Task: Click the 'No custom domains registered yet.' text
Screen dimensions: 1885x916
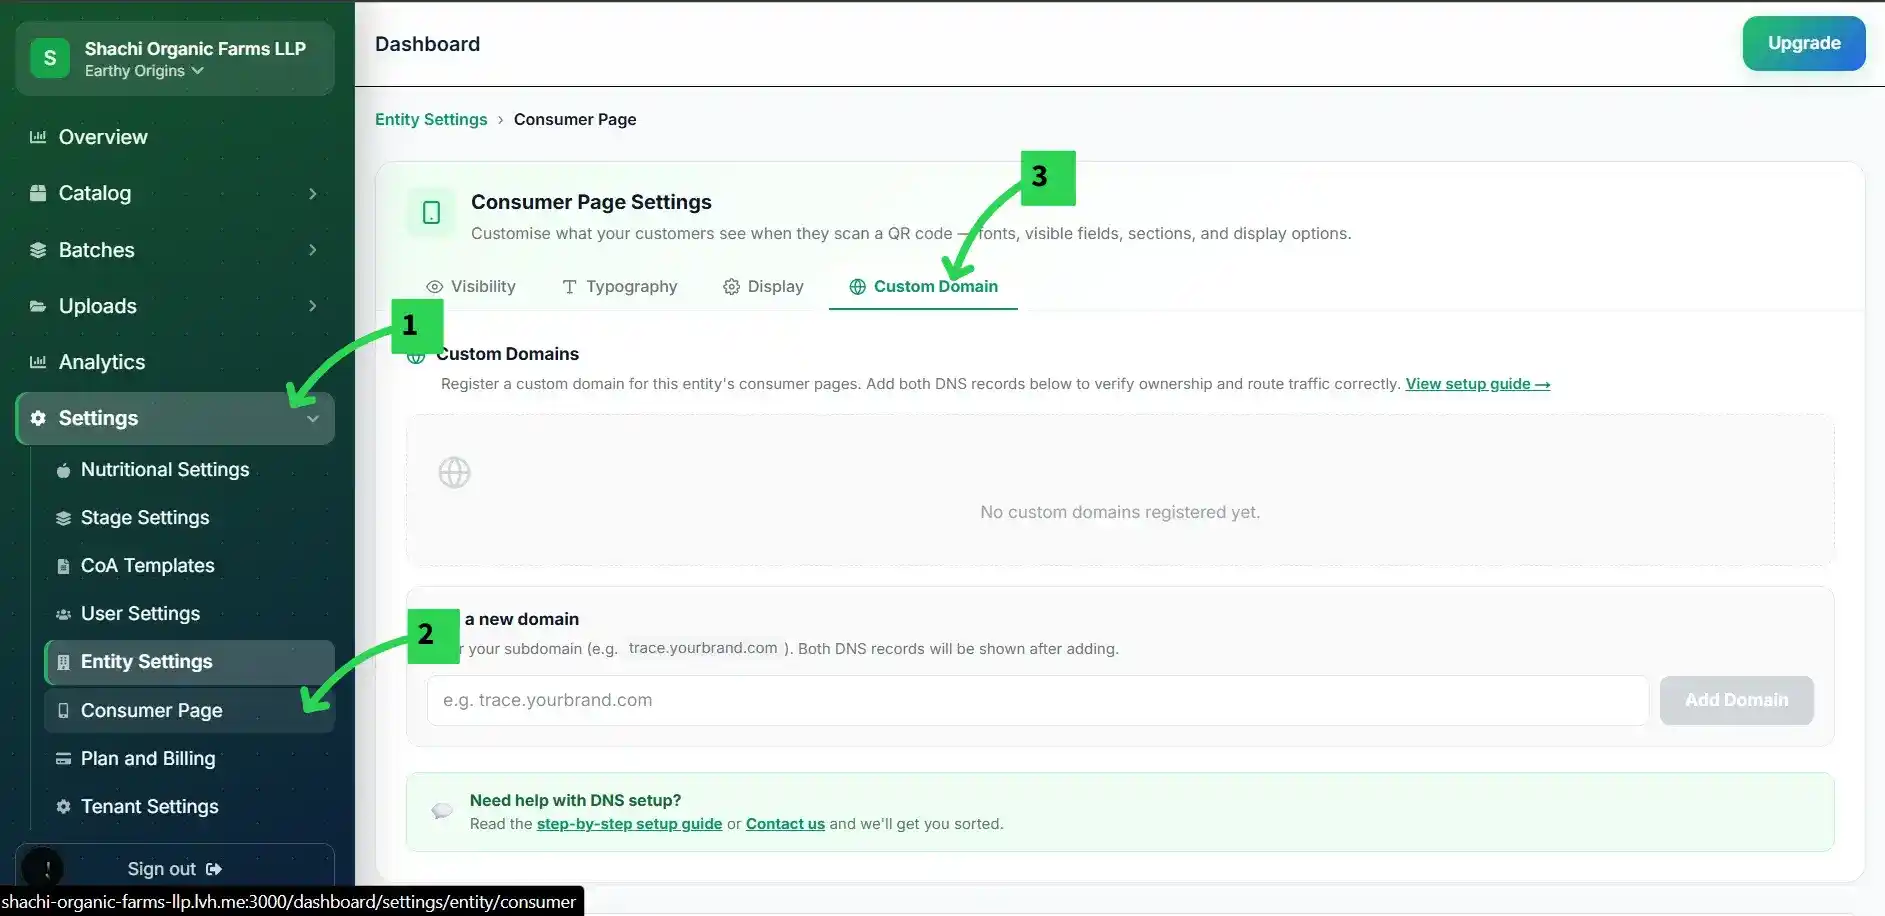Action: coord(1120,512)
